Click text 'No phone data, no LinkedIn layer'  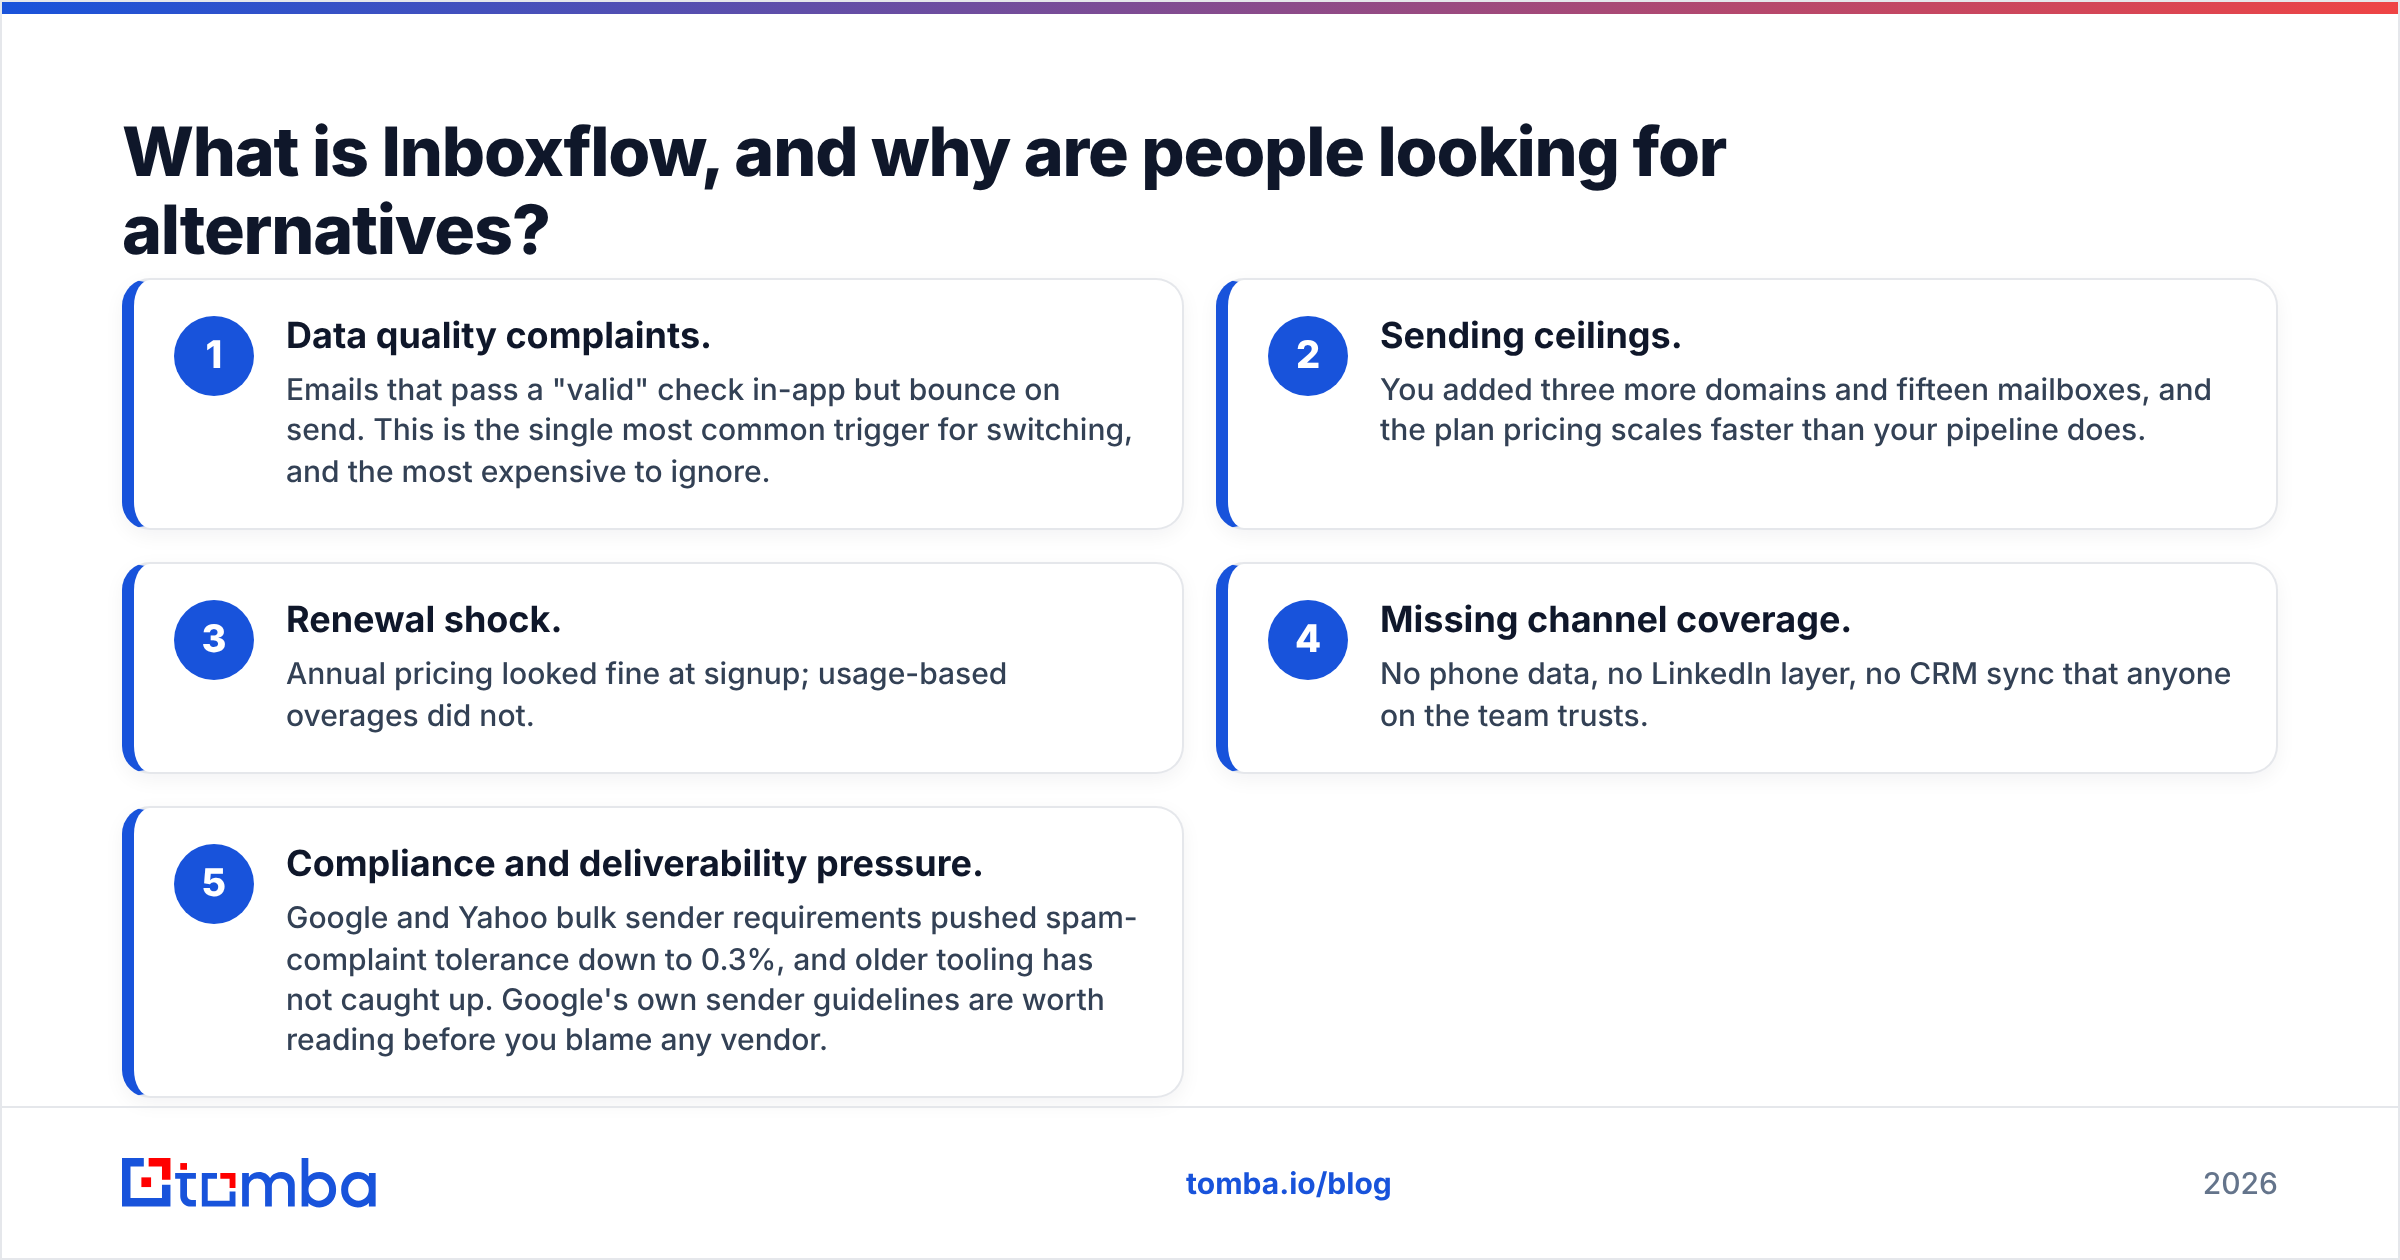[1618, 675]
